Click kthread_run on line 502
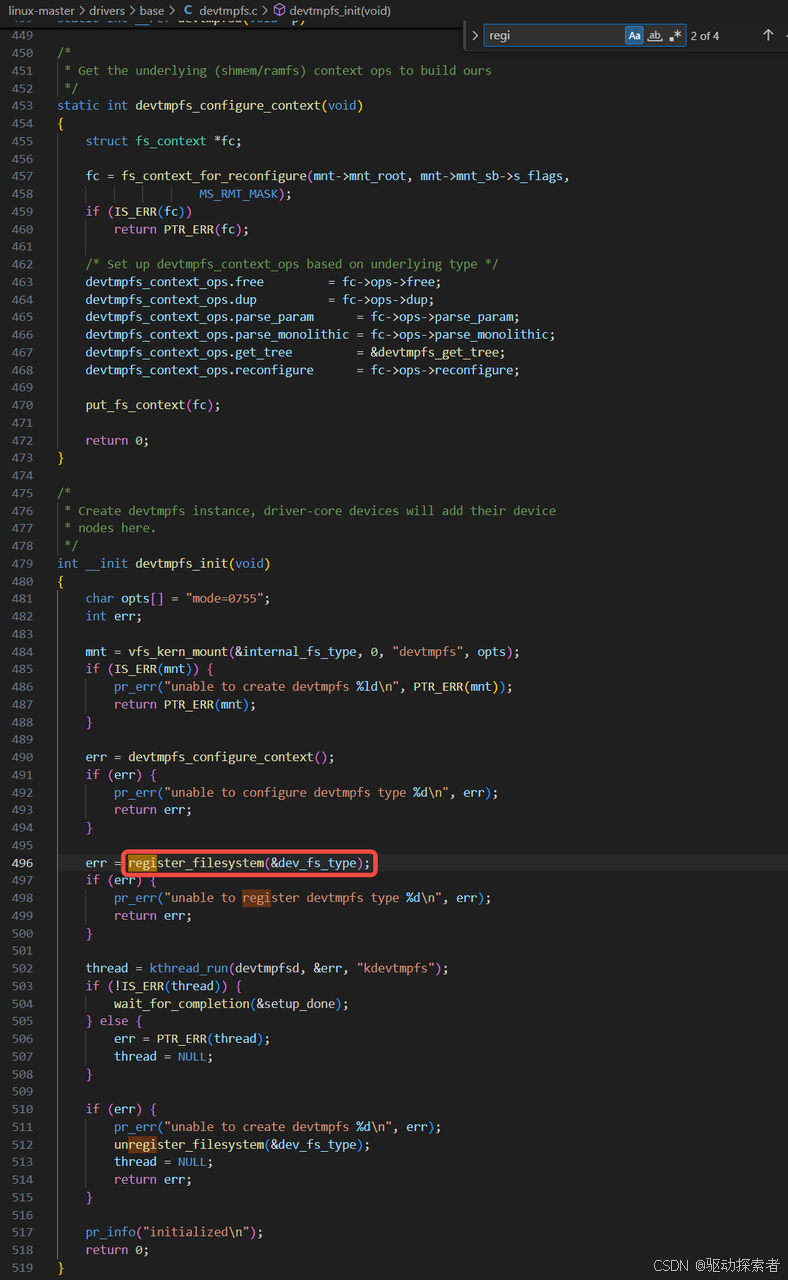This screenshot has height=1280, width=788. click(189, 968)
